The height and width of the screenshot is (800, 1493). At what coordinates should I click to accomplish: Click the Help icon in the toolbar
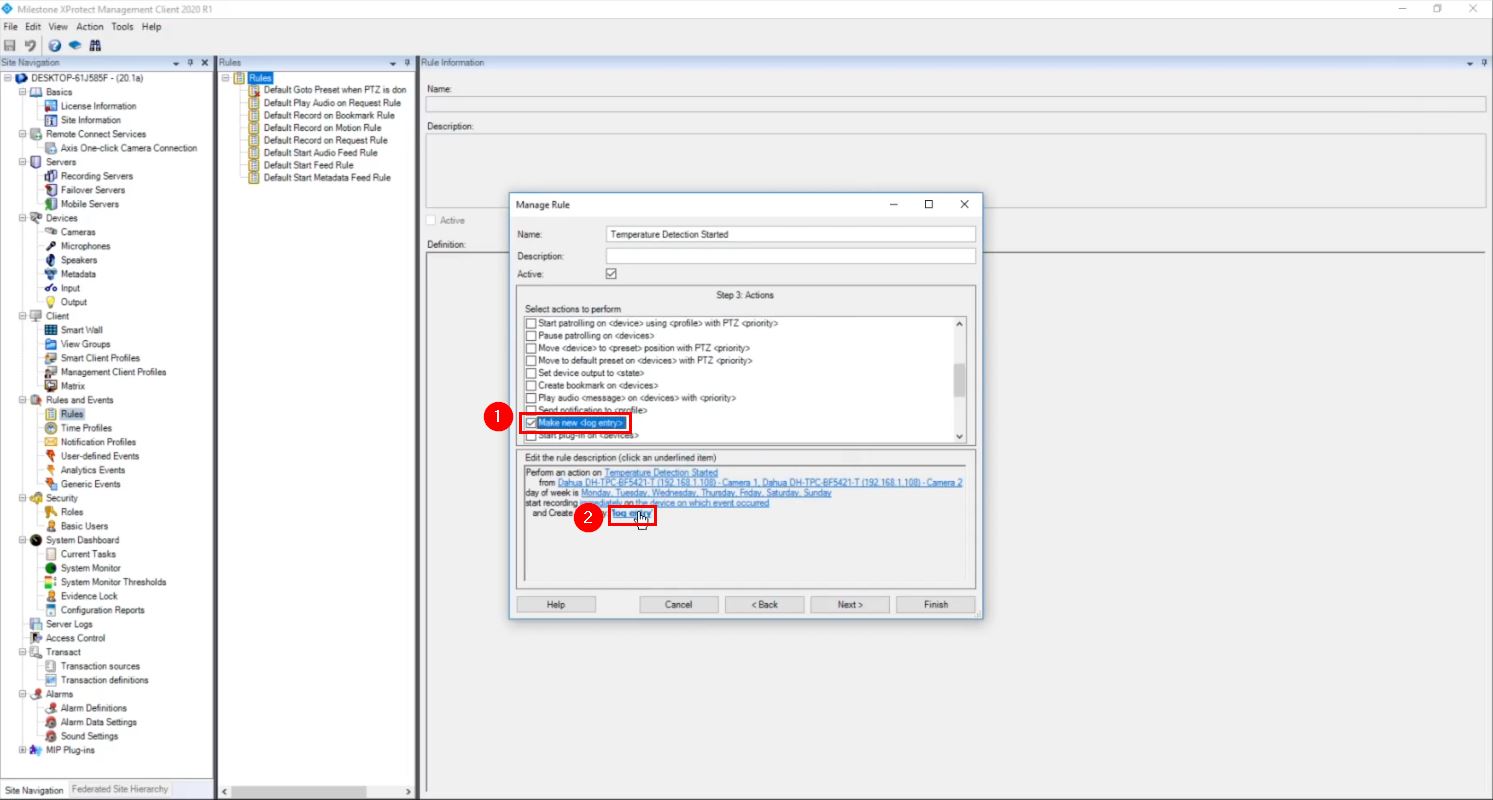[55, 46]
